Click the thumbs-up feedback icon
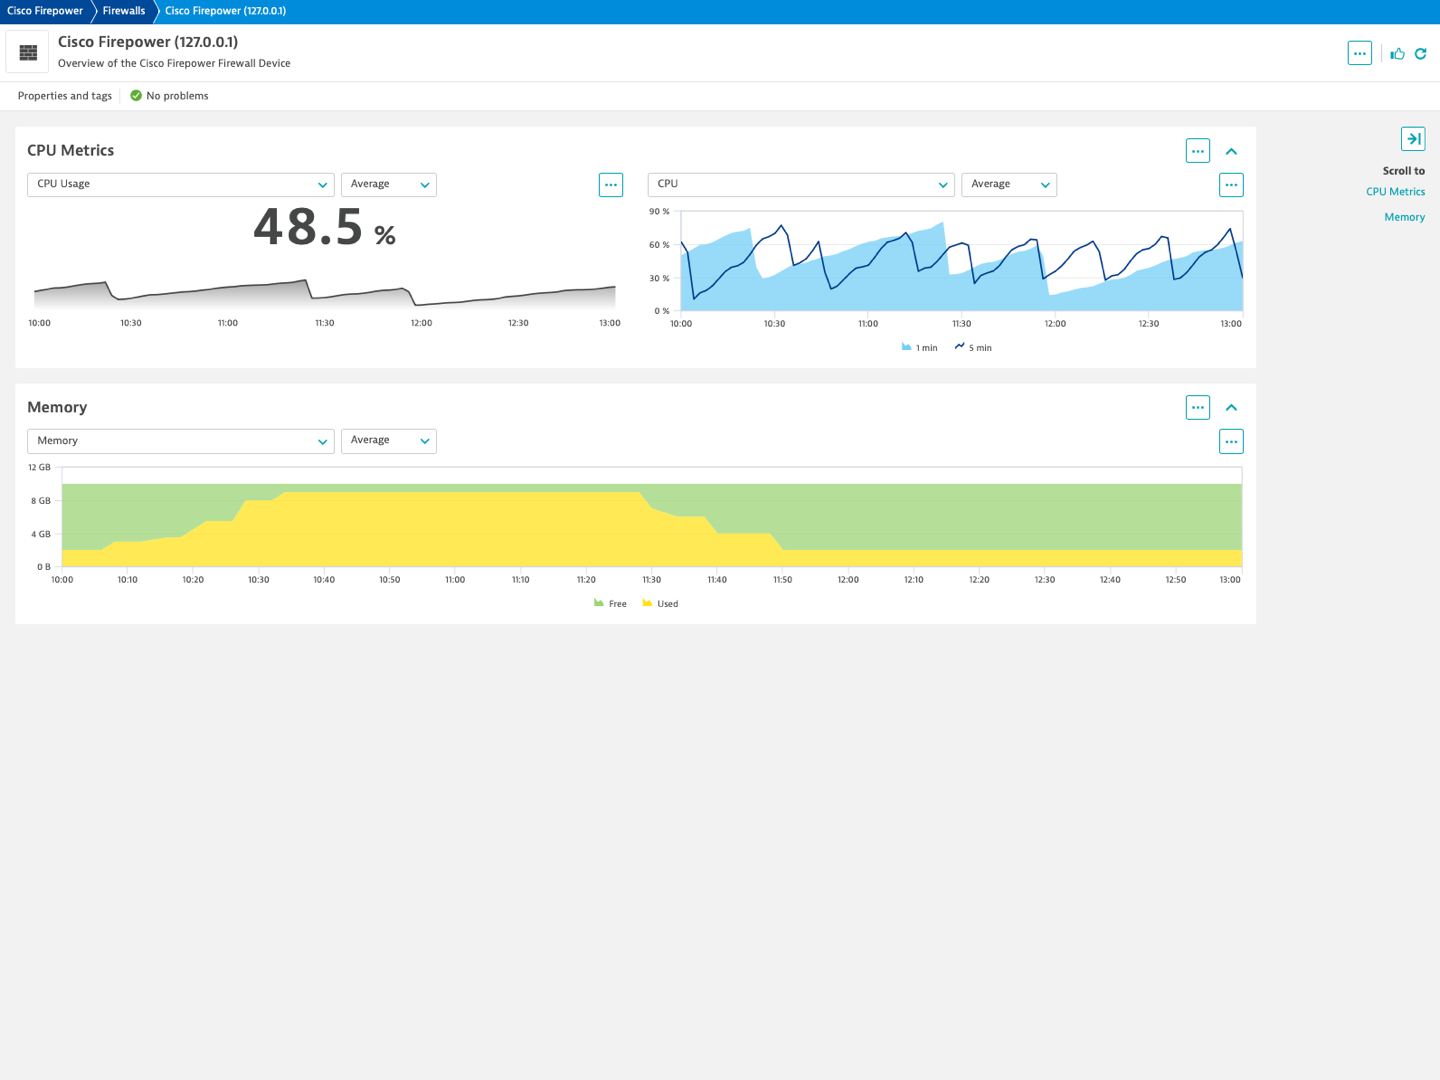 1397,54
